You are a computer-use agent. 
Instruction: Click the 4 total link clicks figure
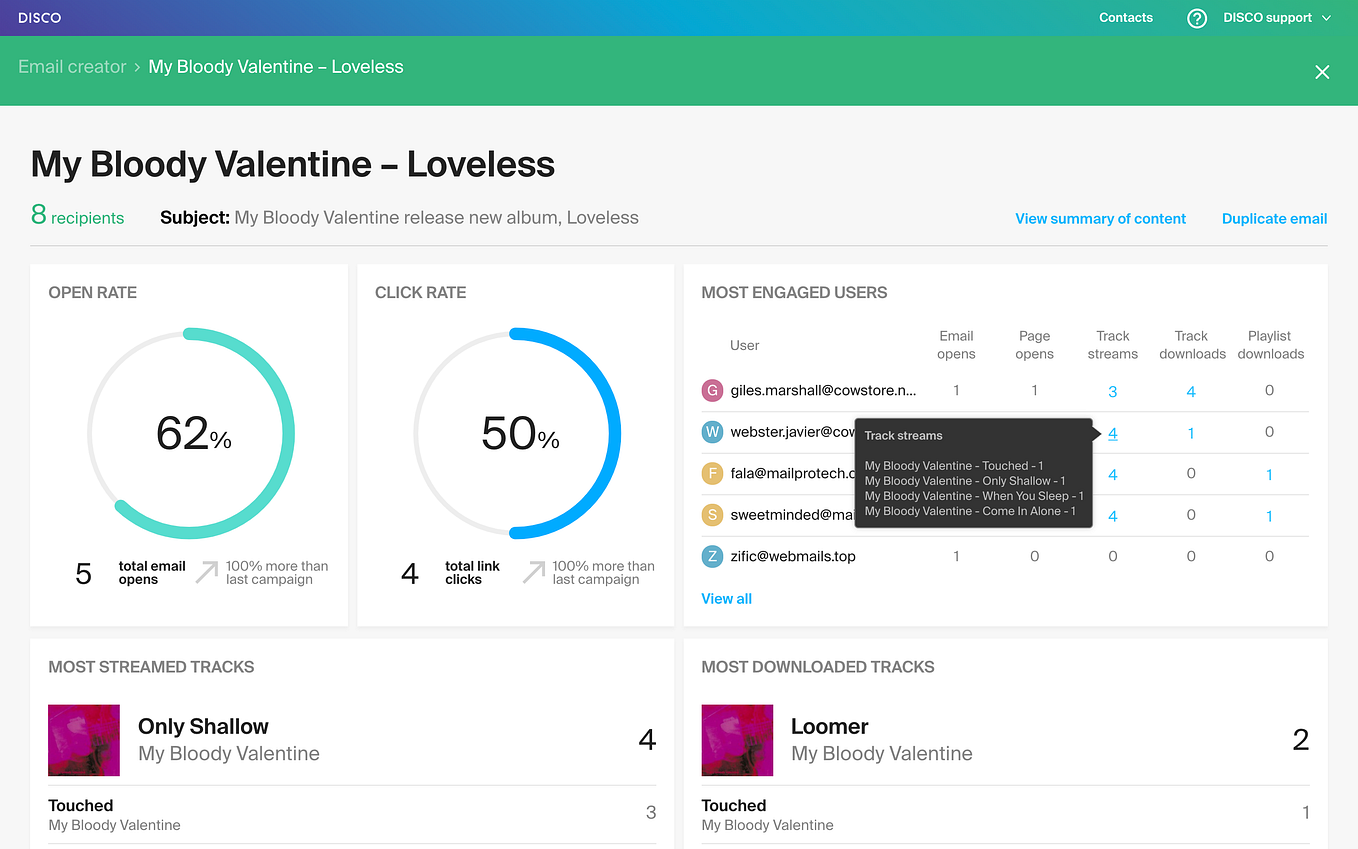[x=410, y=573]
